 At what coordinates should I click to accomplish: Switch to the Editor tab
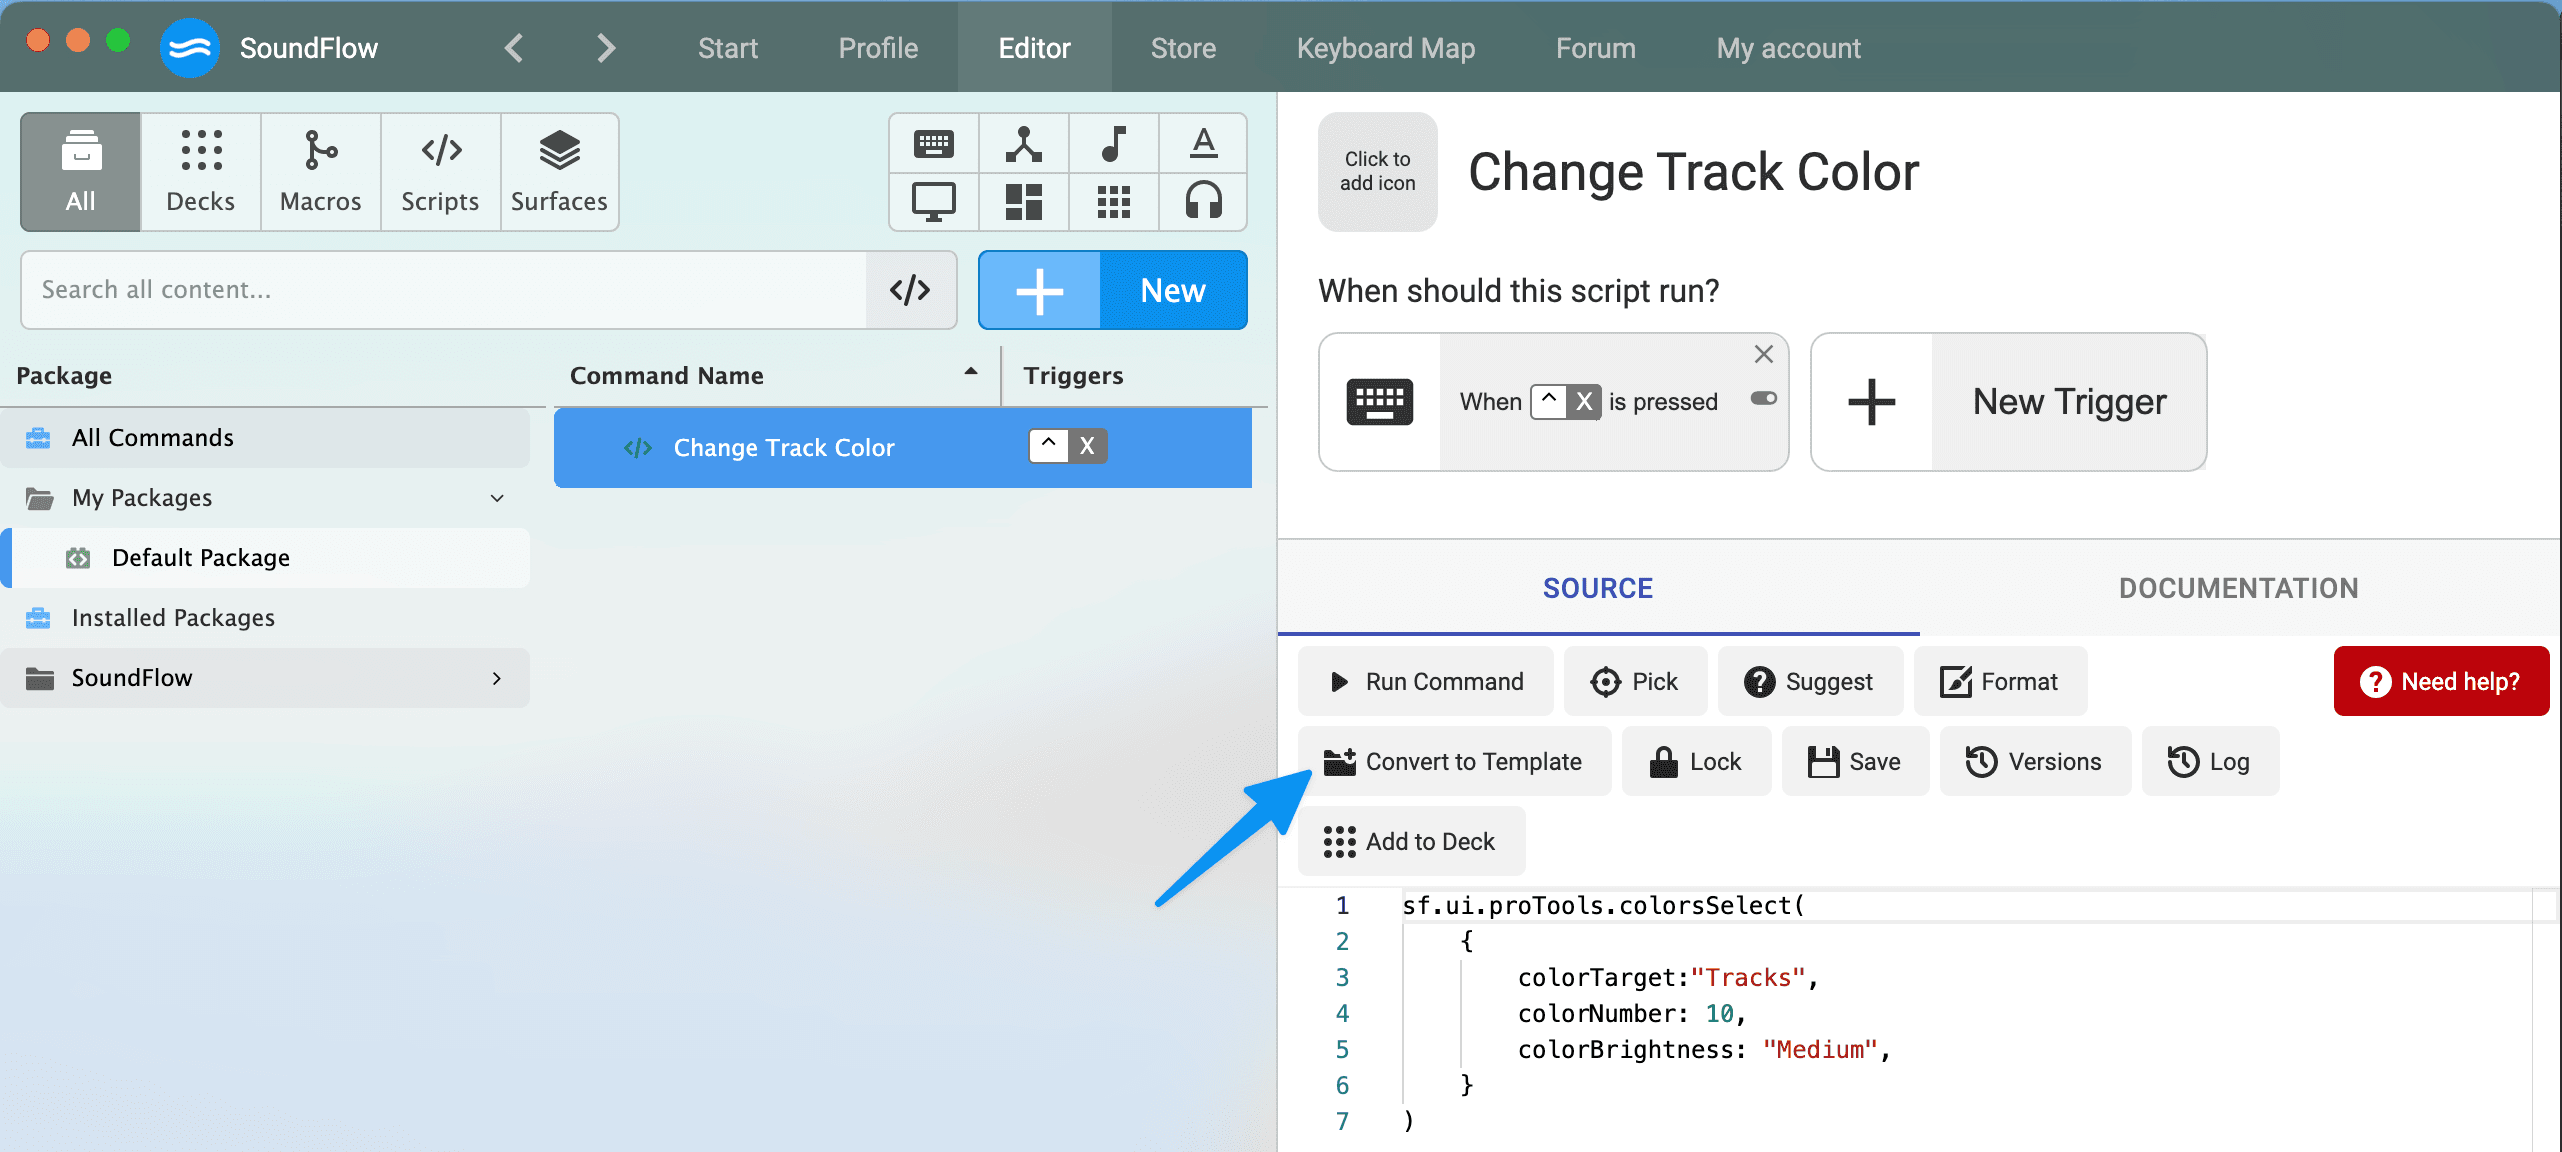tap(1034, 48)
